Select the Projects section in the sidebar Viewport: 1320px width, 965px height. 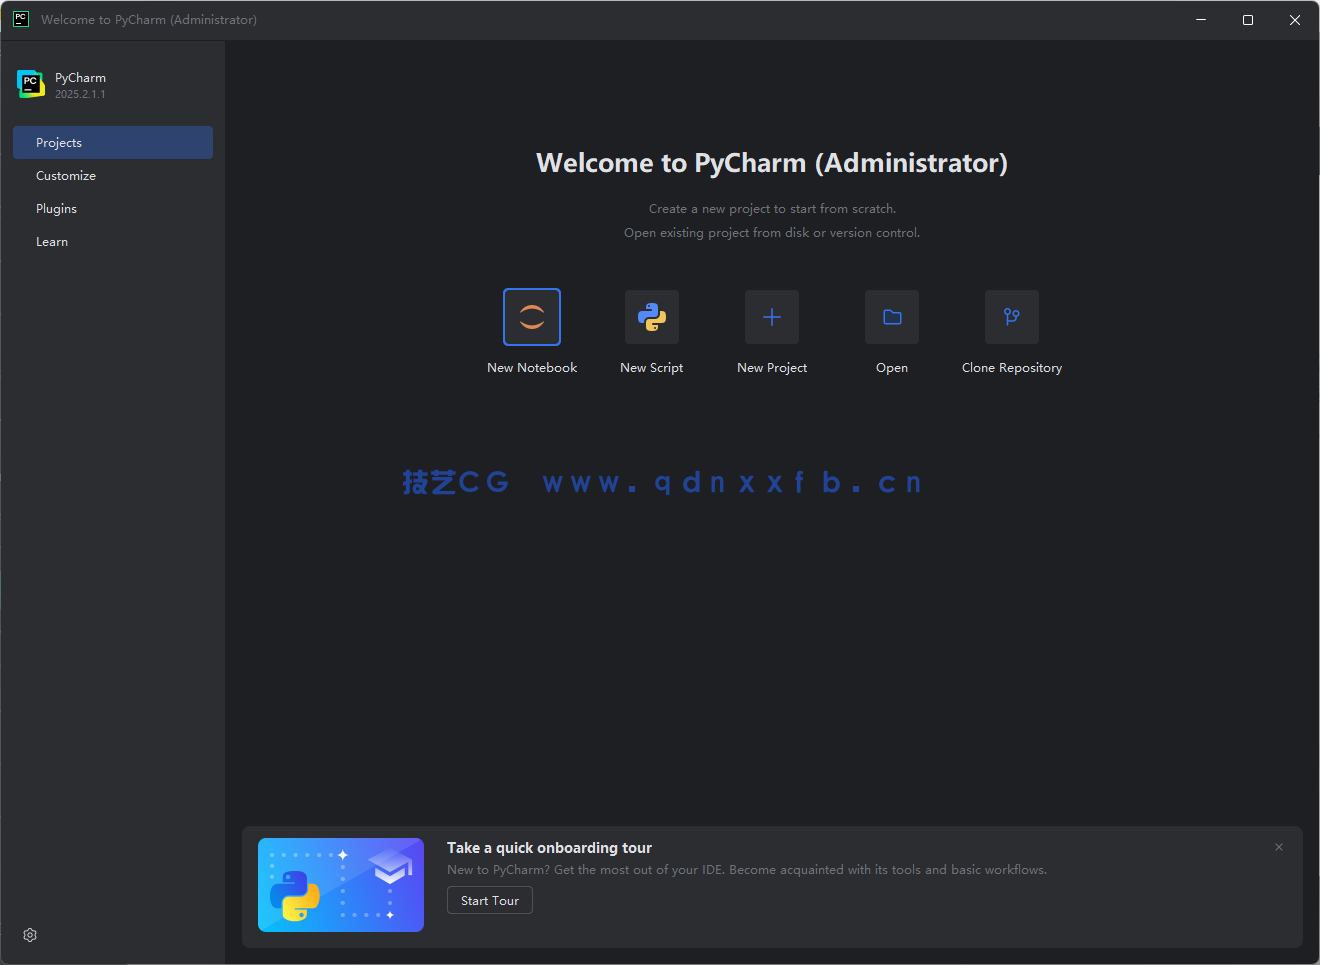tap(58, 142)
